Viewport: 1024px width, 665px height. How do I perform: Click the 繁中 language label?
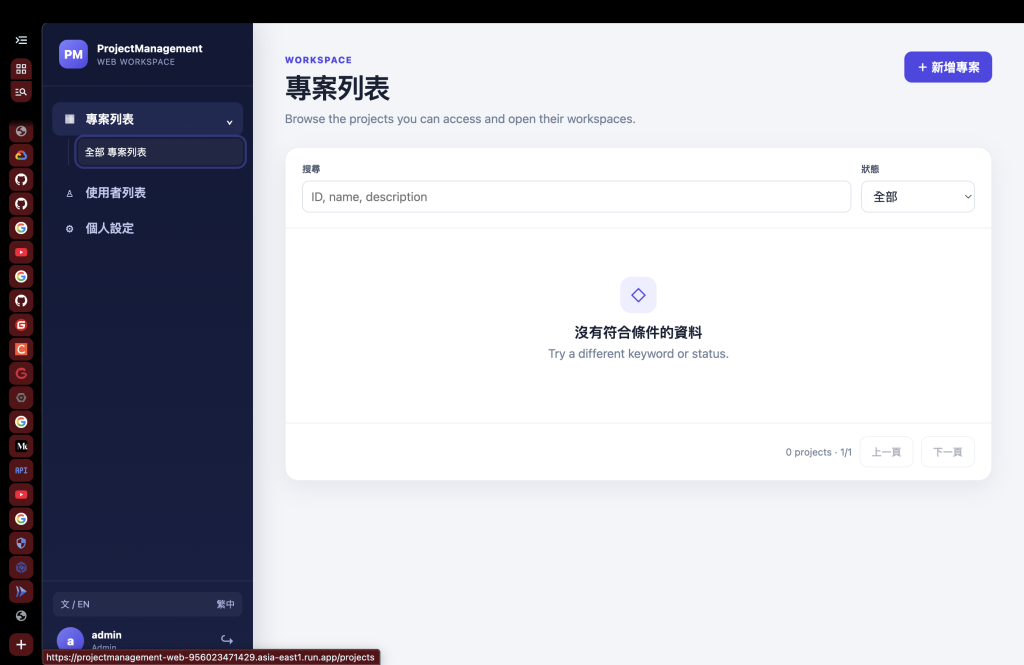(x=225, y=604)
